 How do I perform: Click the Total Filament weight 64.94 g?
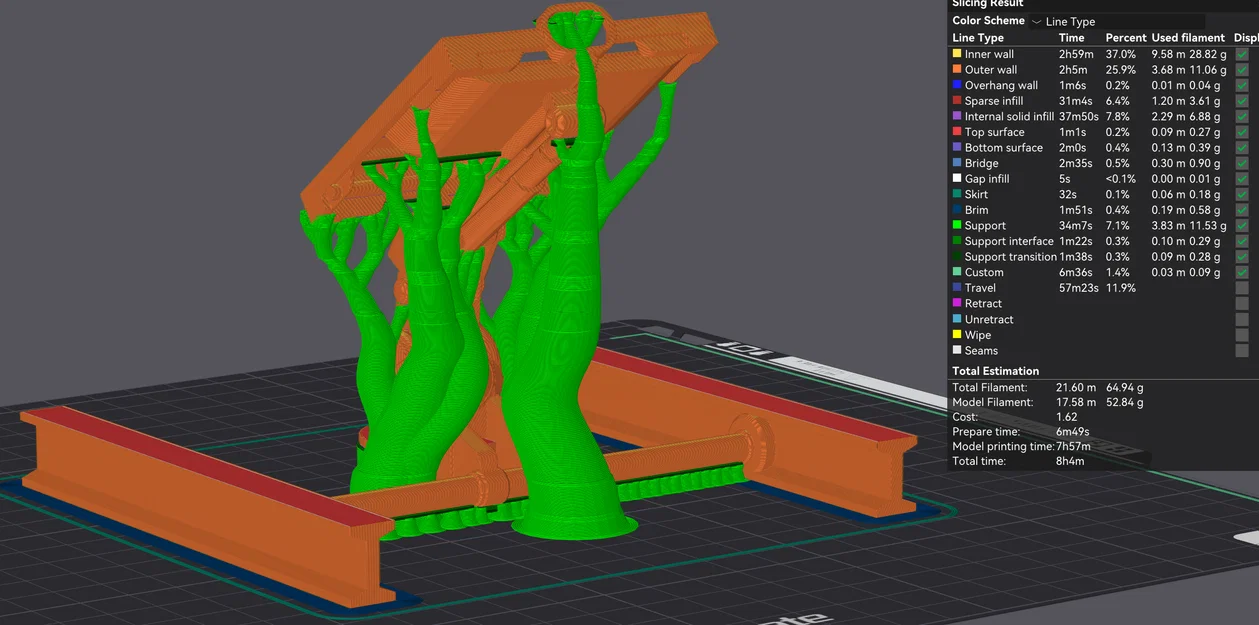click(1124, 387)
